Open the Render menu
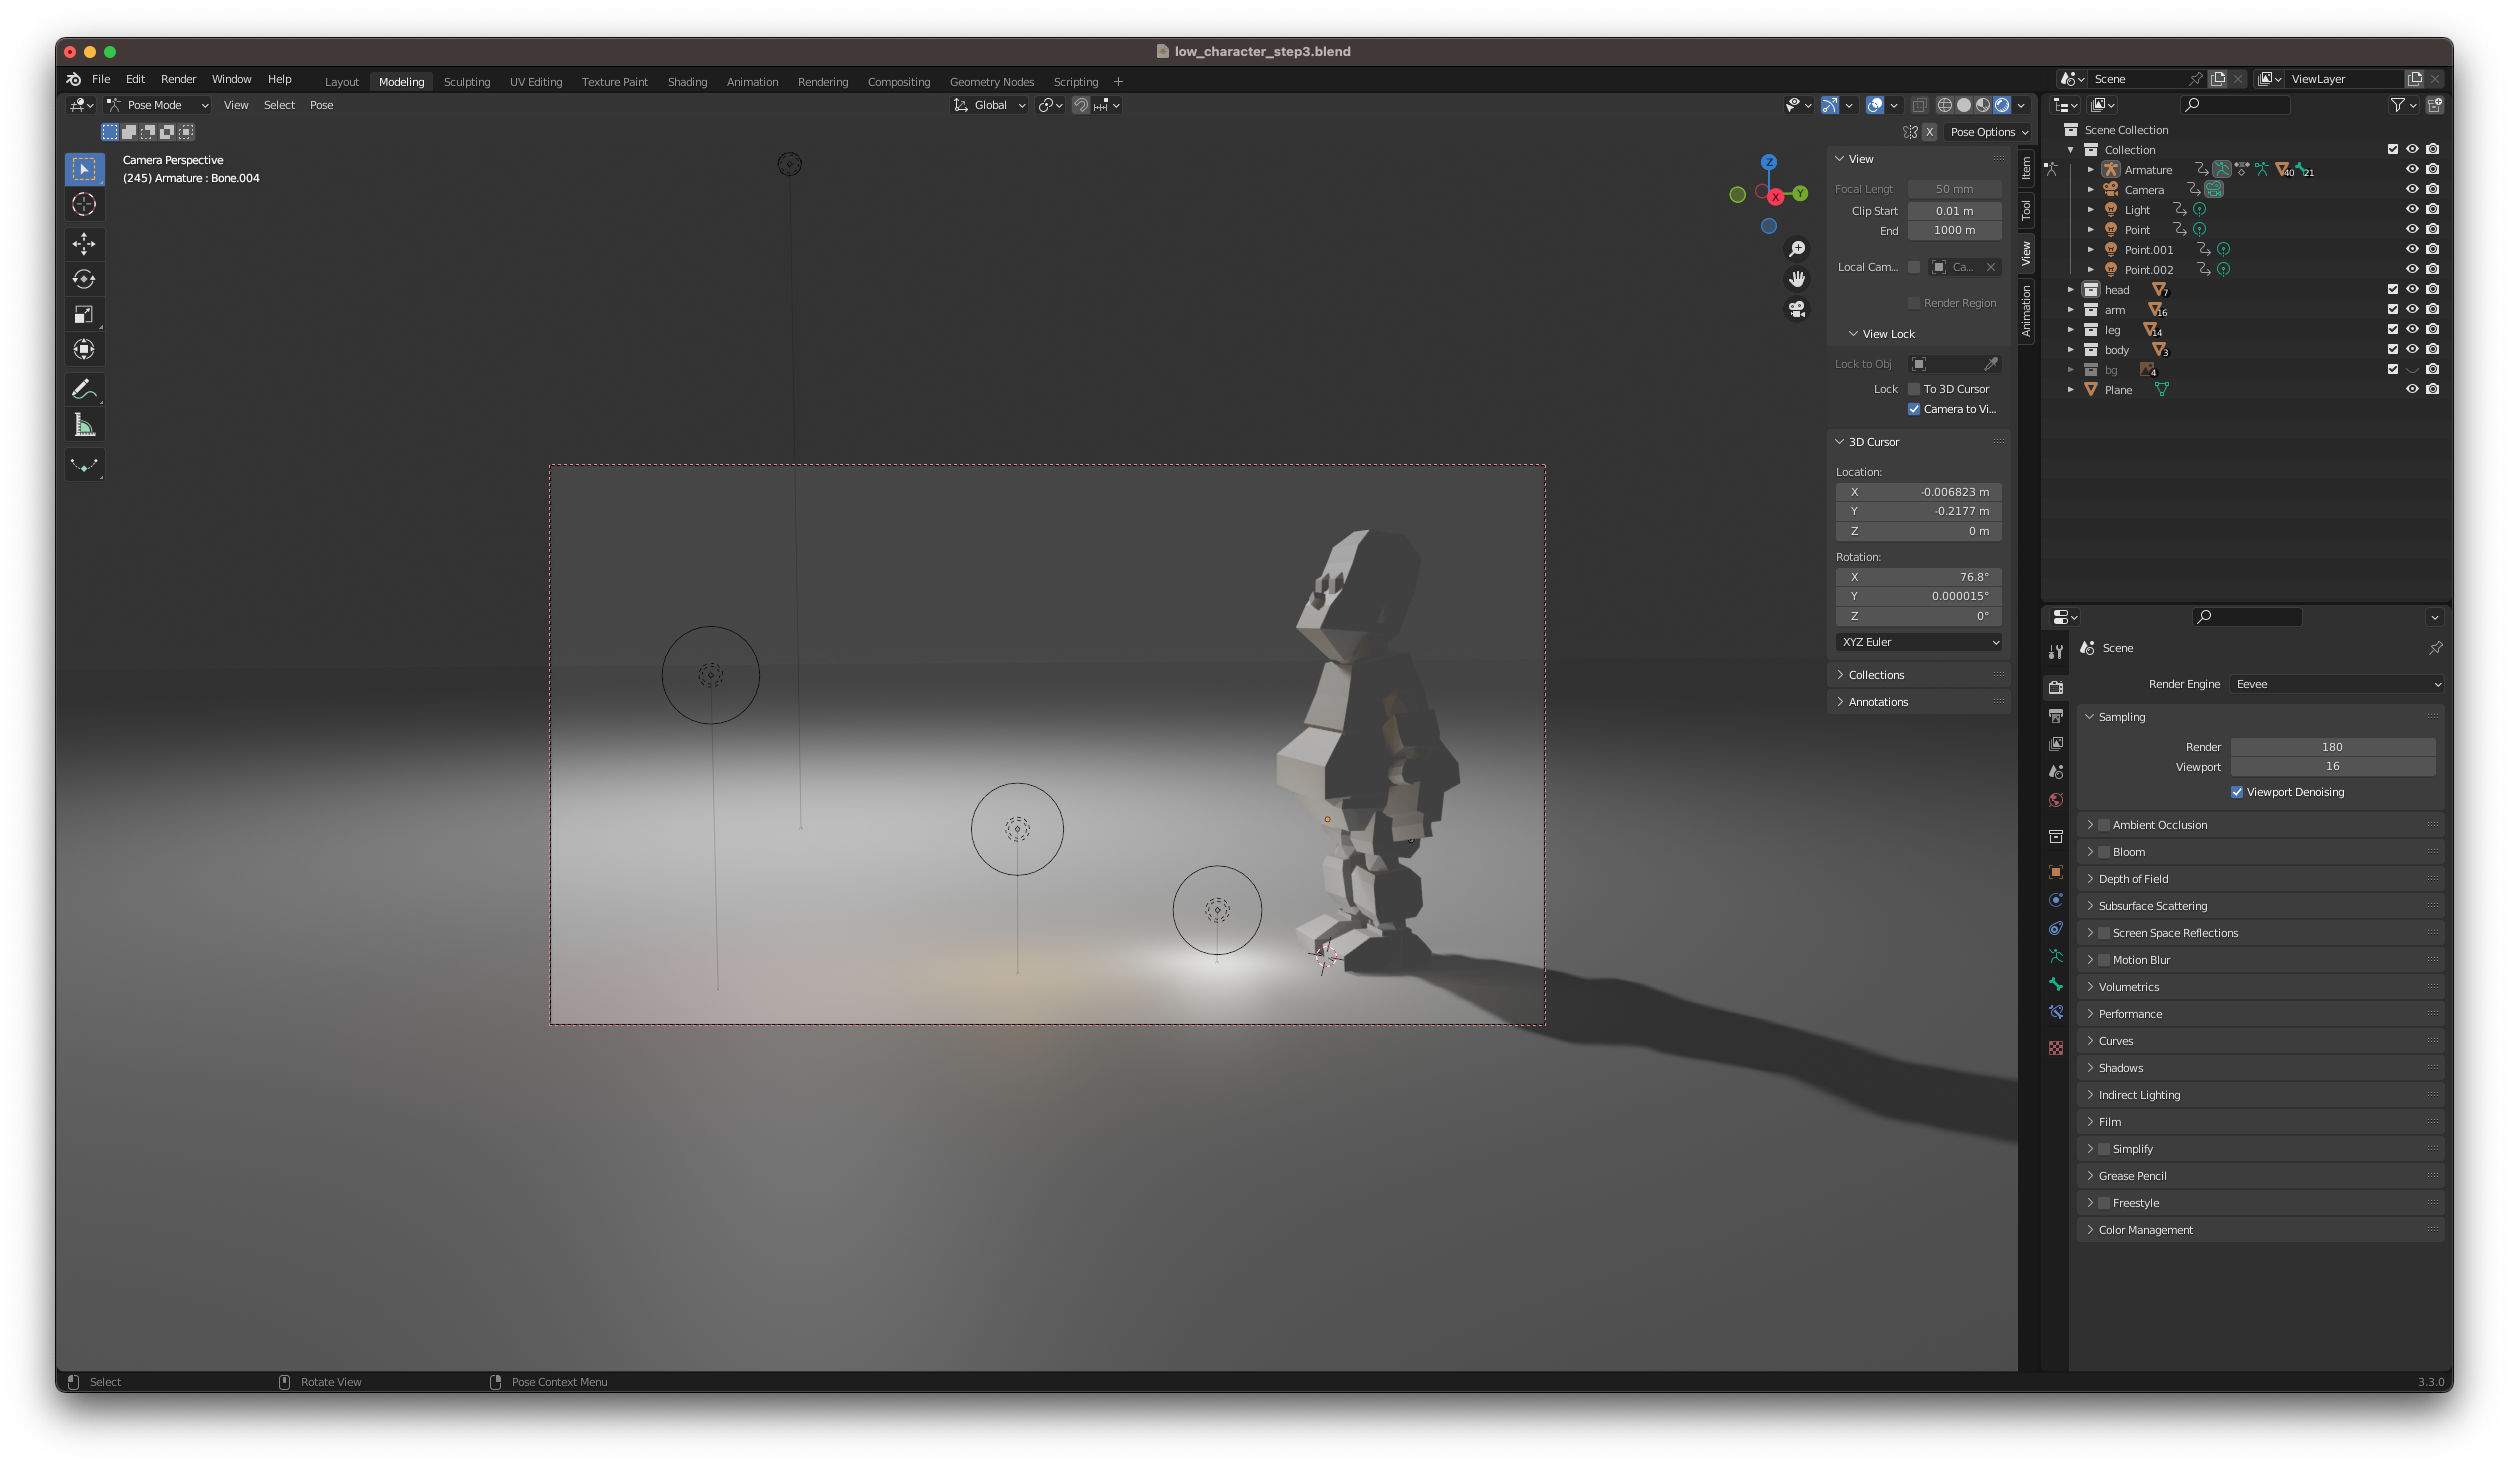Viewport: 2509px width, 1466px height. tap(178, 79)
